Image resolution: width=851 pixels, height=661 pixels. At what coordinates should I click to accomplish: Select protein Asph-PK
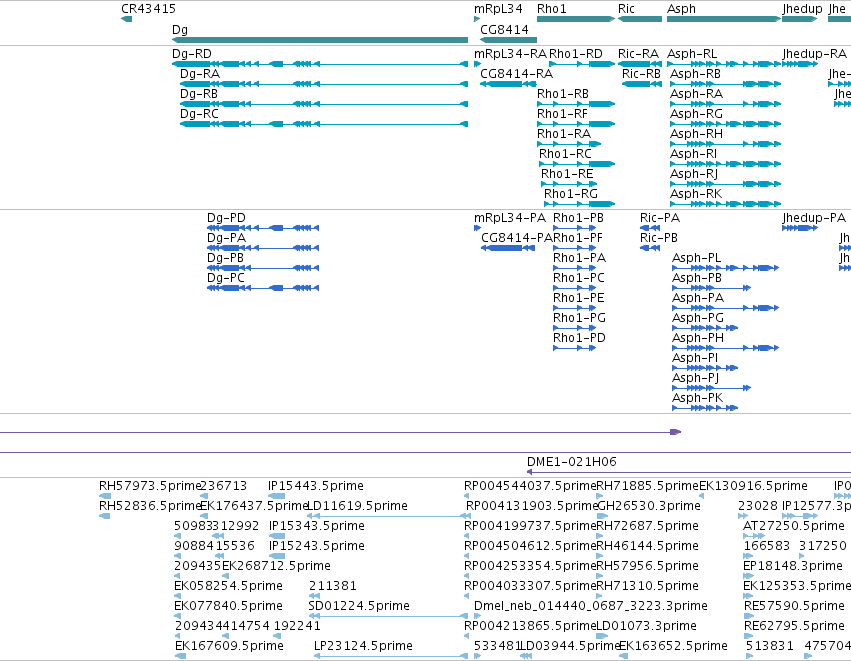[x=705, y=408]
